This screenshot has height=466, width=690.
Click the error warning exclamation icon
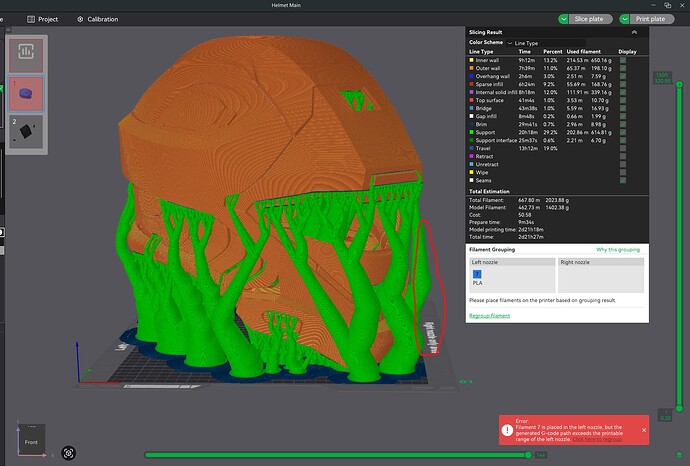coord(507,430)
